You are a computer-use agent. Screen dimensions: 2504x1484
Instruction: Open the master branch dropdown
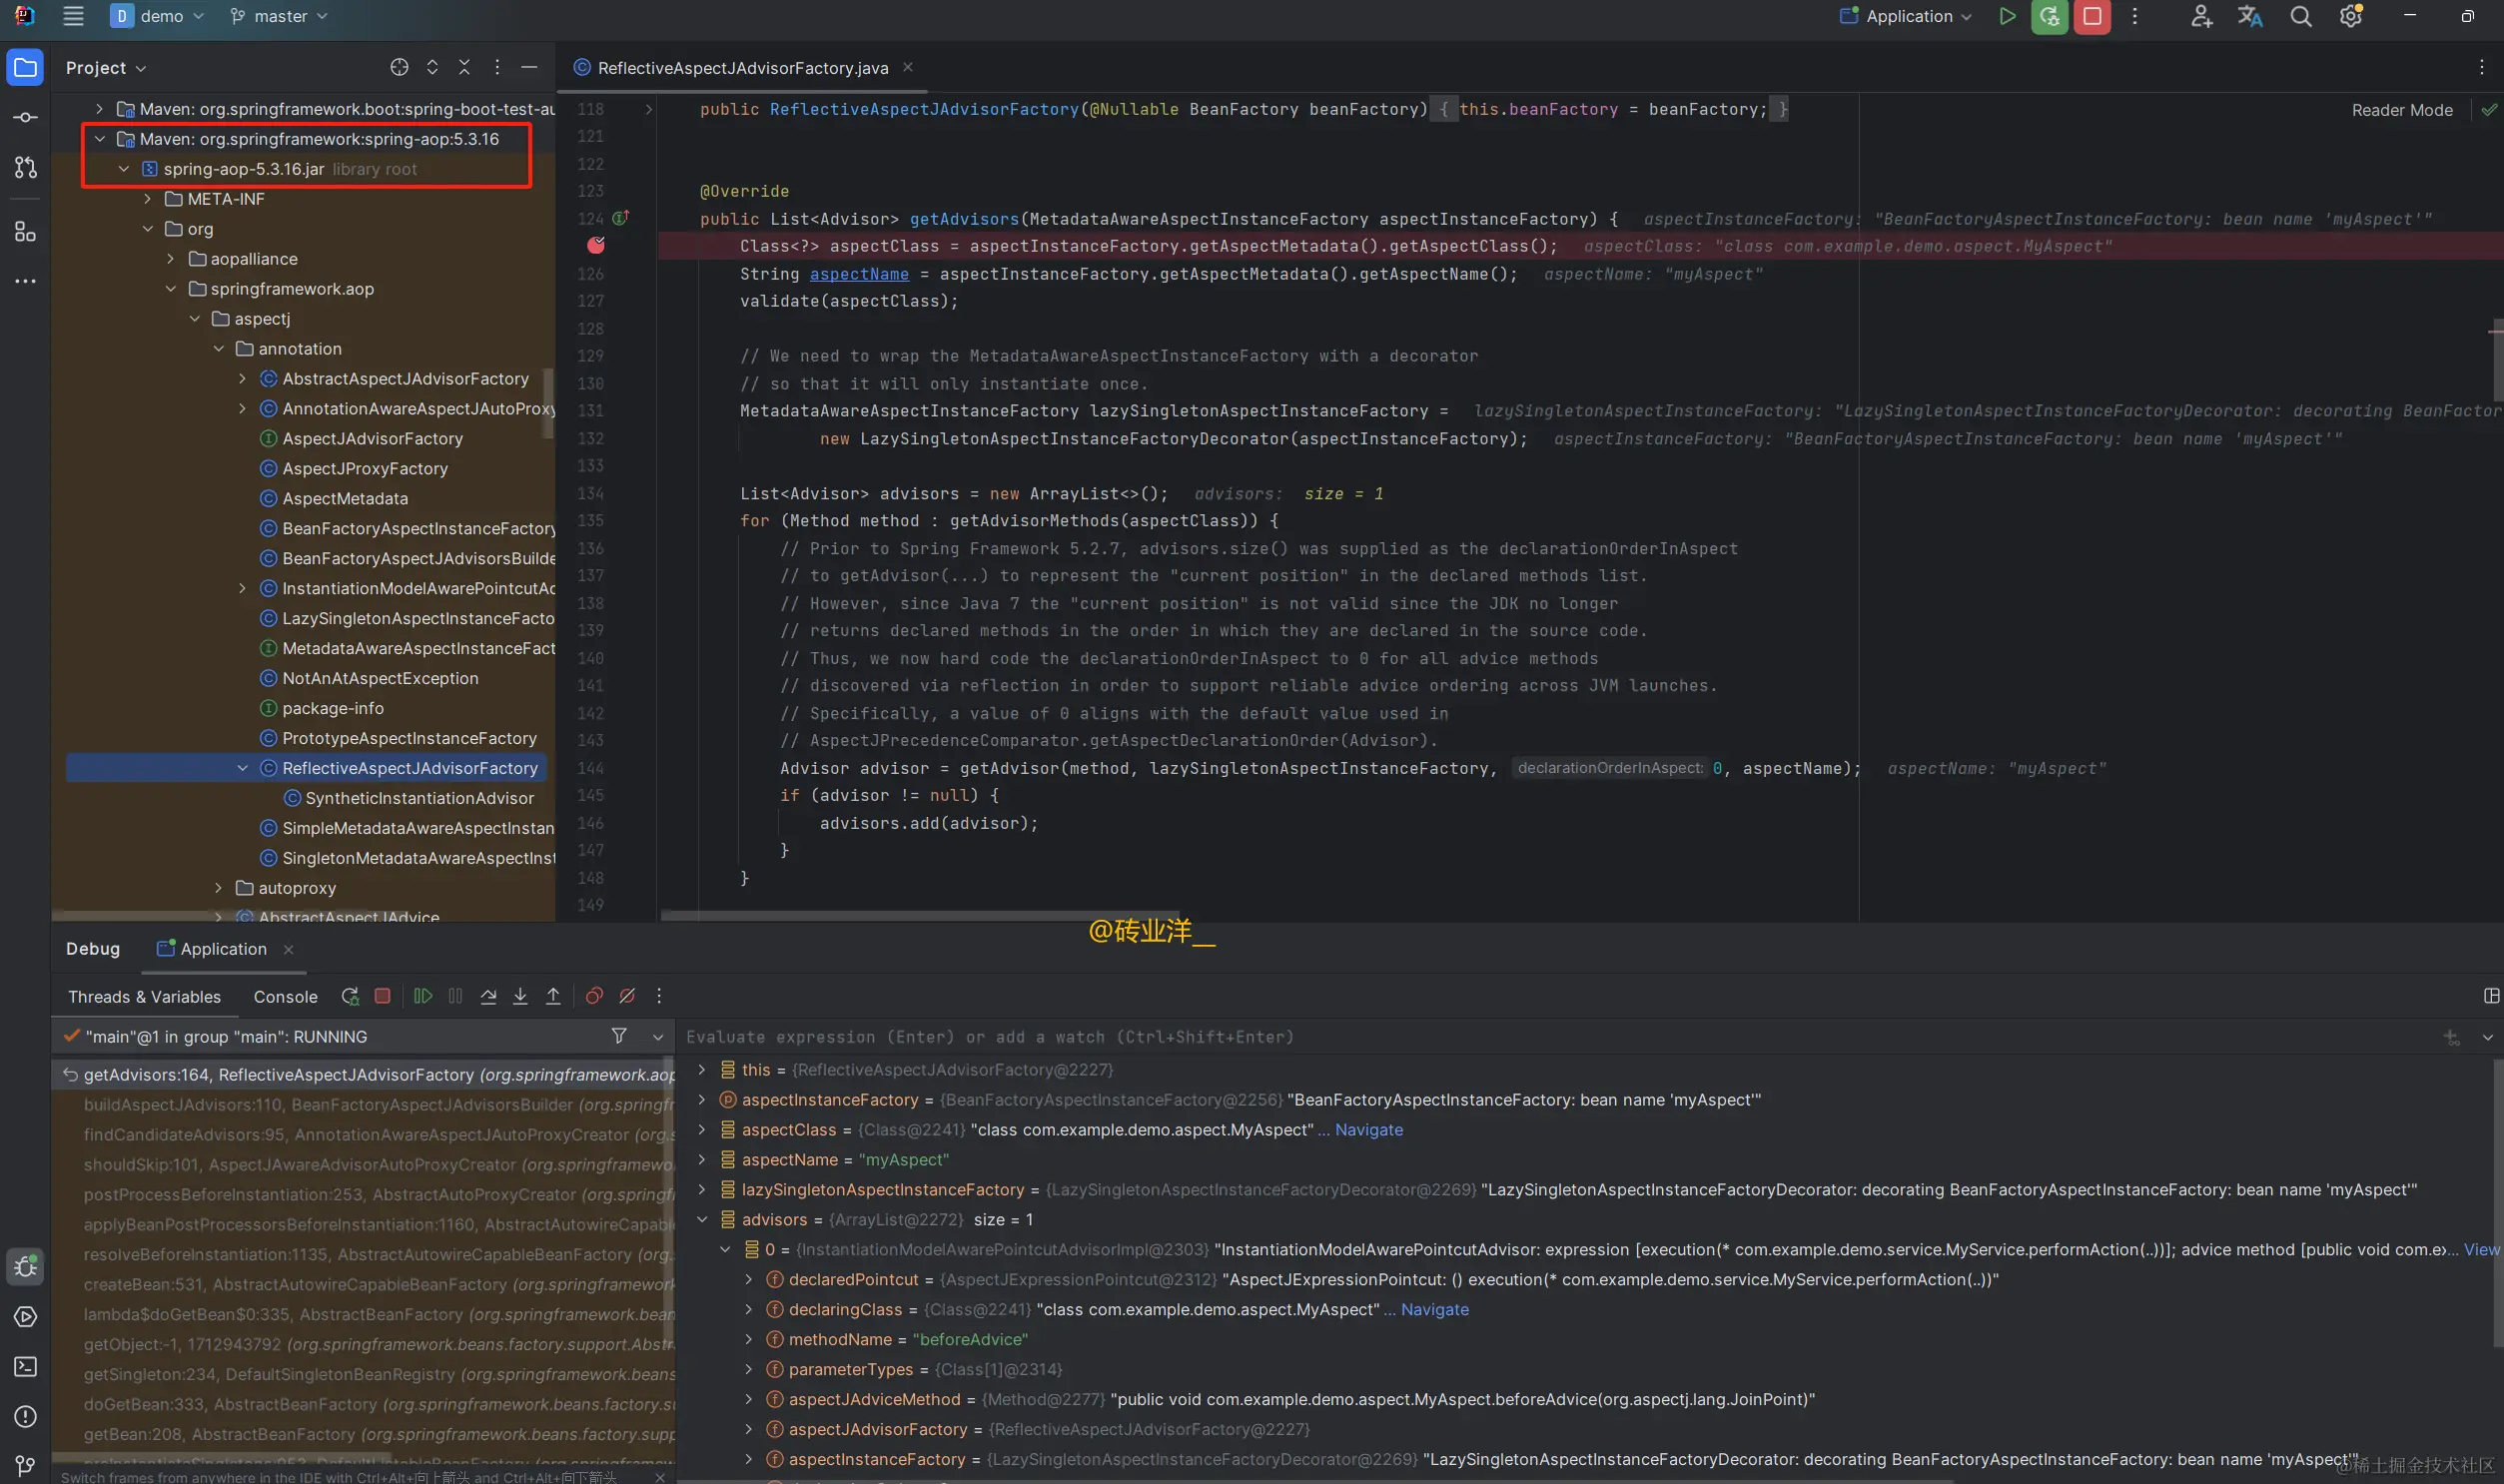click(279, 16)
